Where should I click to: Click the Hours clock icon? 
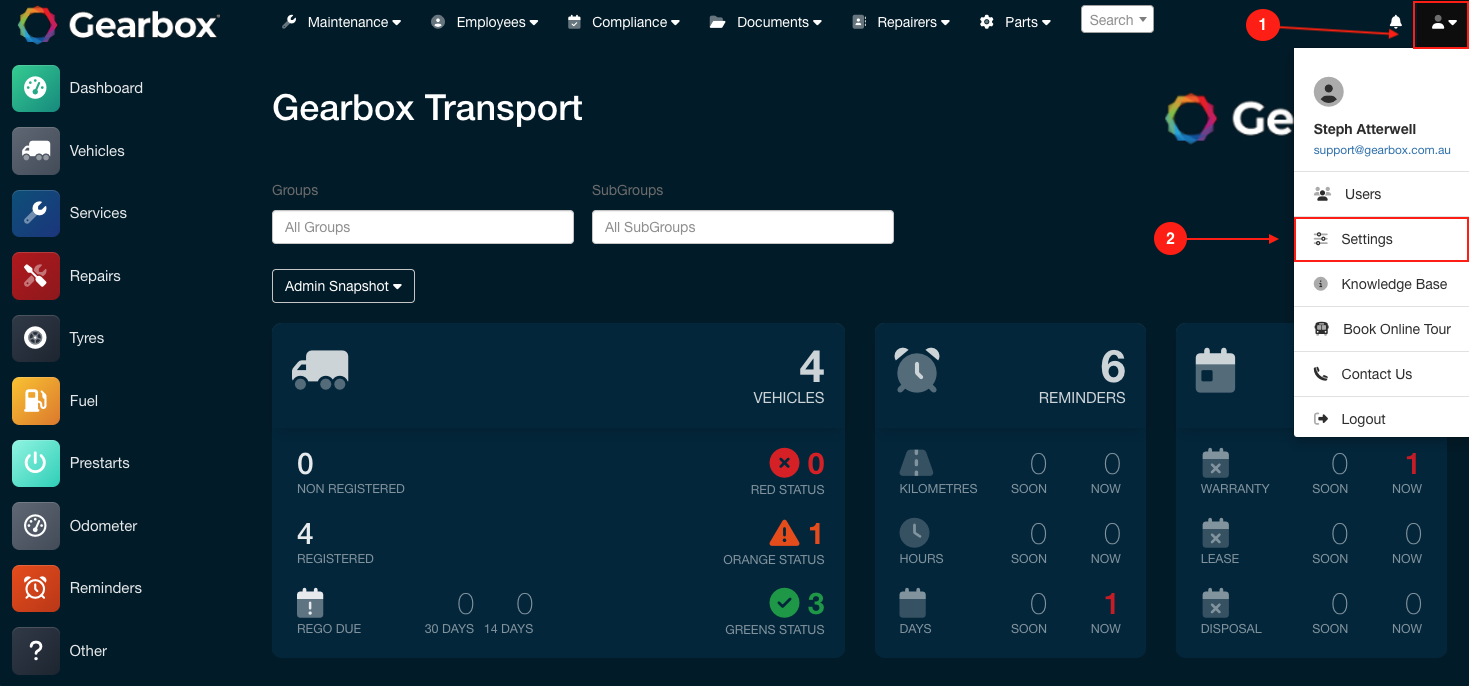(x=914, y=532)
